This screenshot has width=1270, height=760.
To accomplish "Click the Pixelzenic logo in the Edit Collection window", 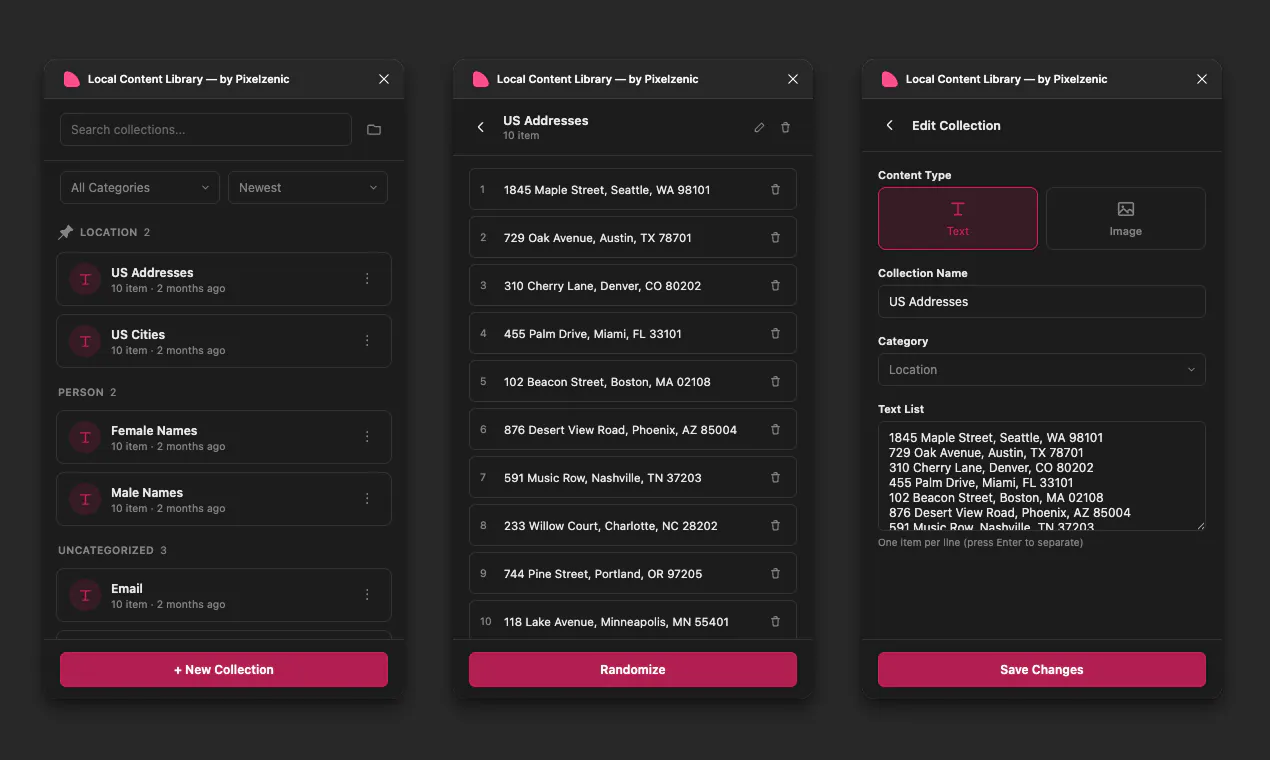I will (x=889, y=79).
